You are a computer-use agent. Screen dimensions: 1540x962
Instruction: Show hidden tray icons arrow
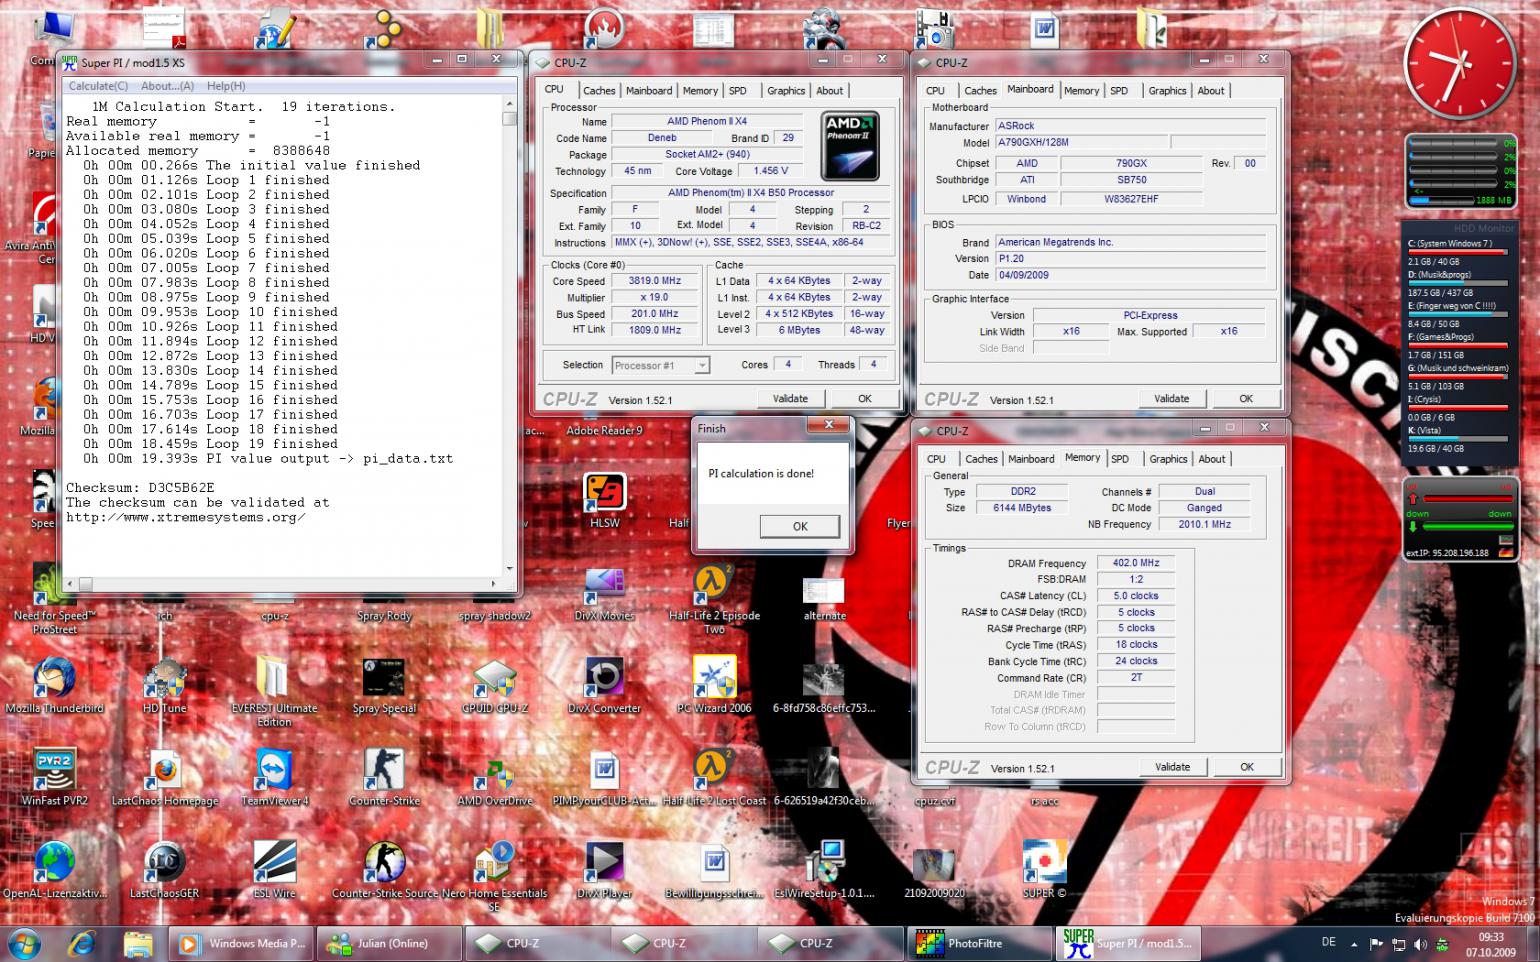1354,944
